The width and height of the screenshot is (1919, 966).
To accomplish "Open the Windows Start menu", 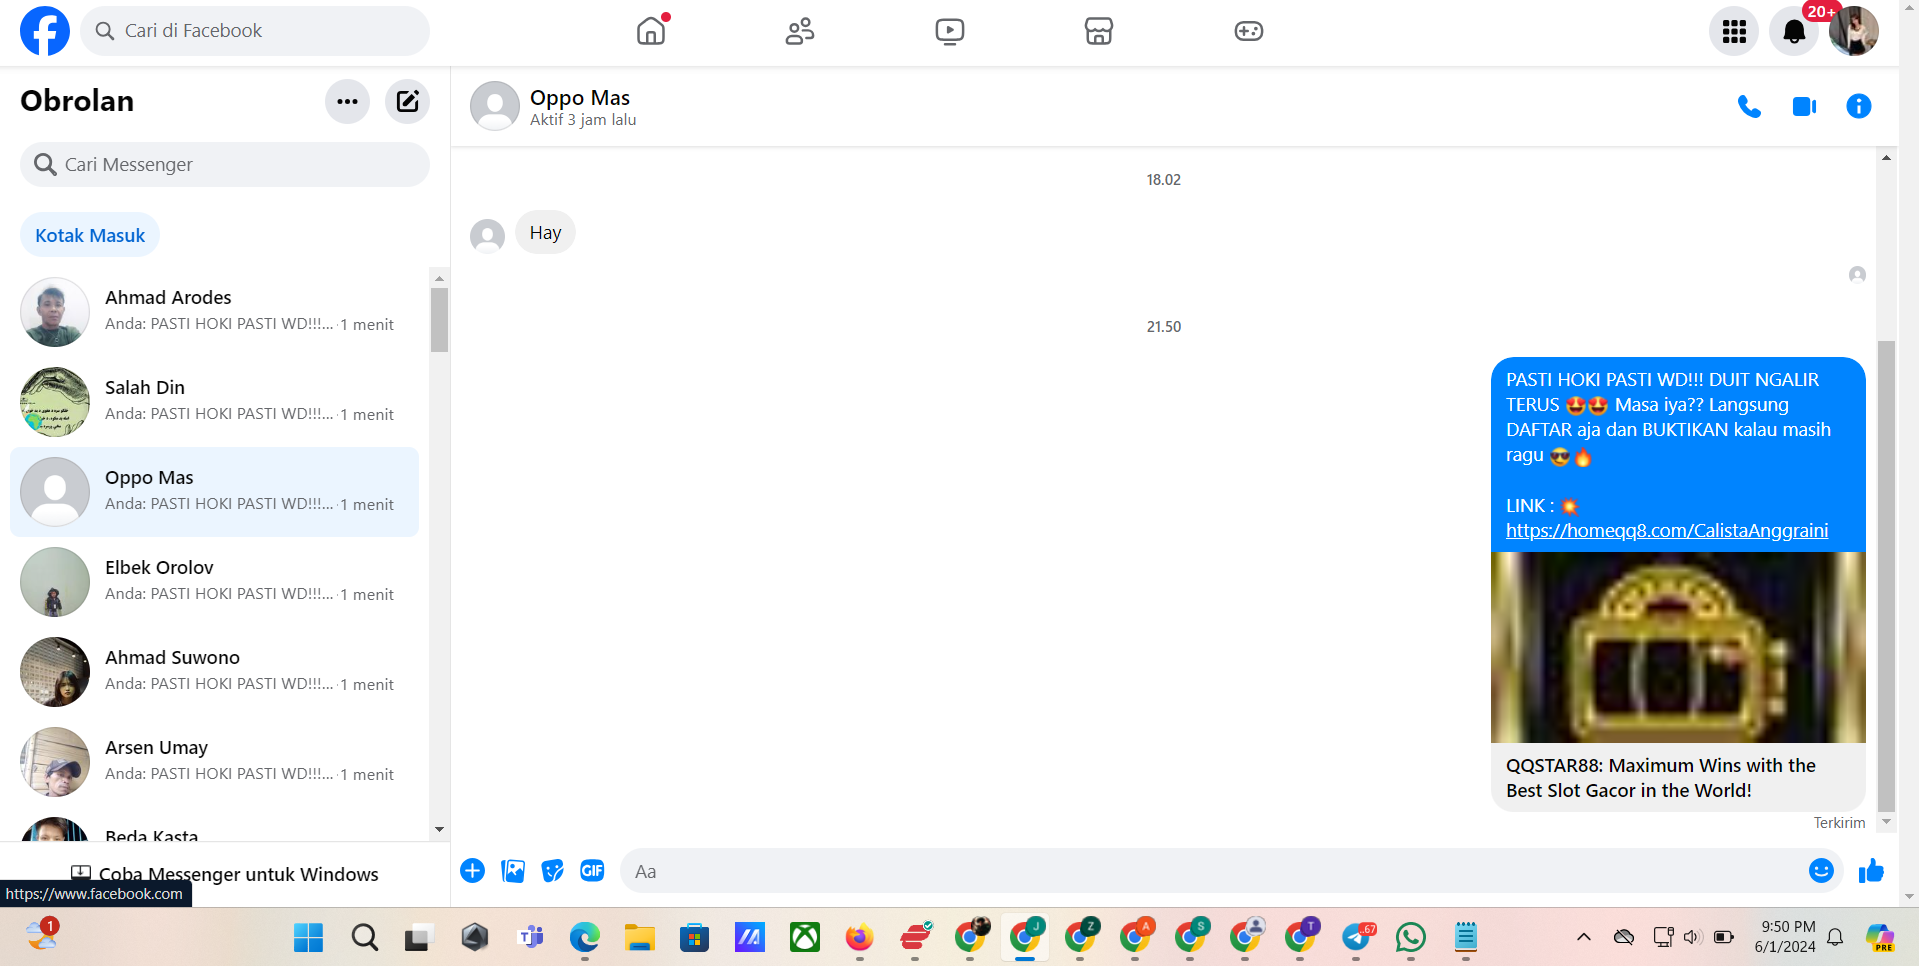I will [x=309, y=938].
